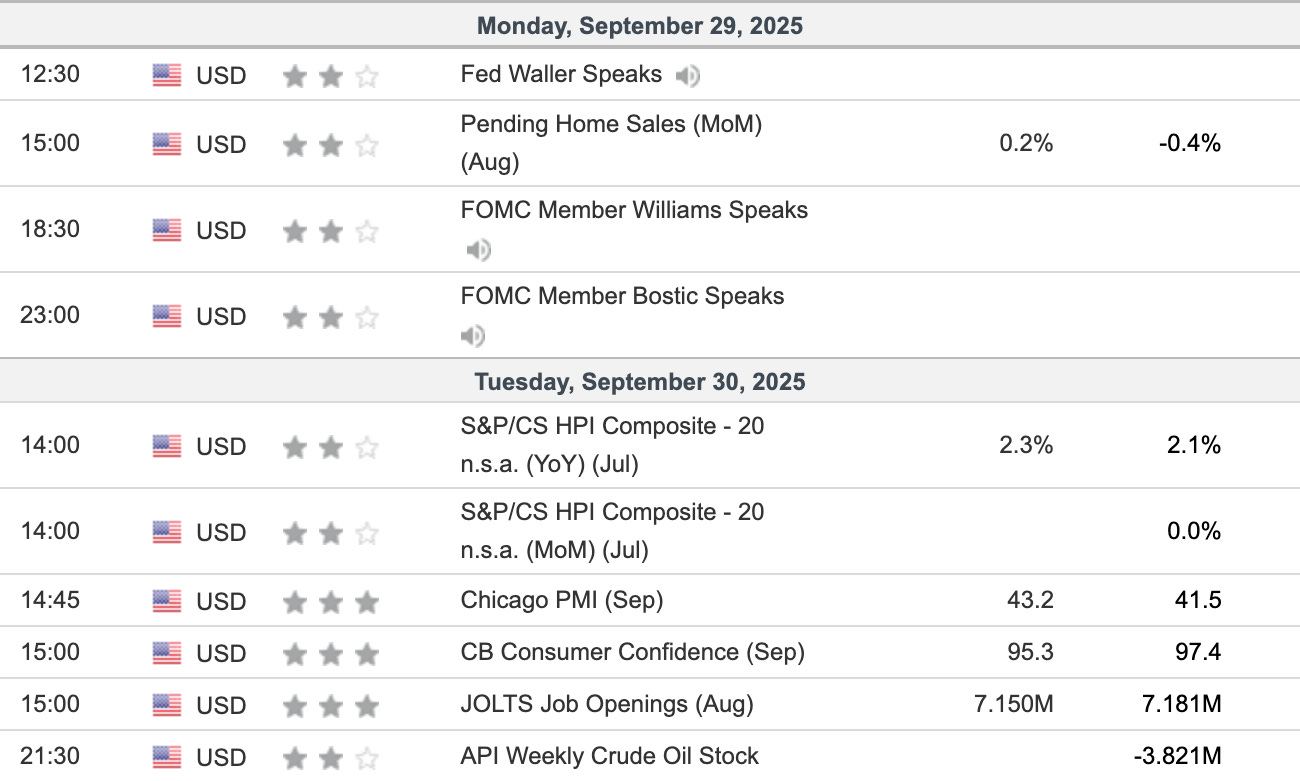This screenshot has height=781, width=1300.
Task: Open JOLTS Job Openings (Aug) event
Action: (607, 704)
